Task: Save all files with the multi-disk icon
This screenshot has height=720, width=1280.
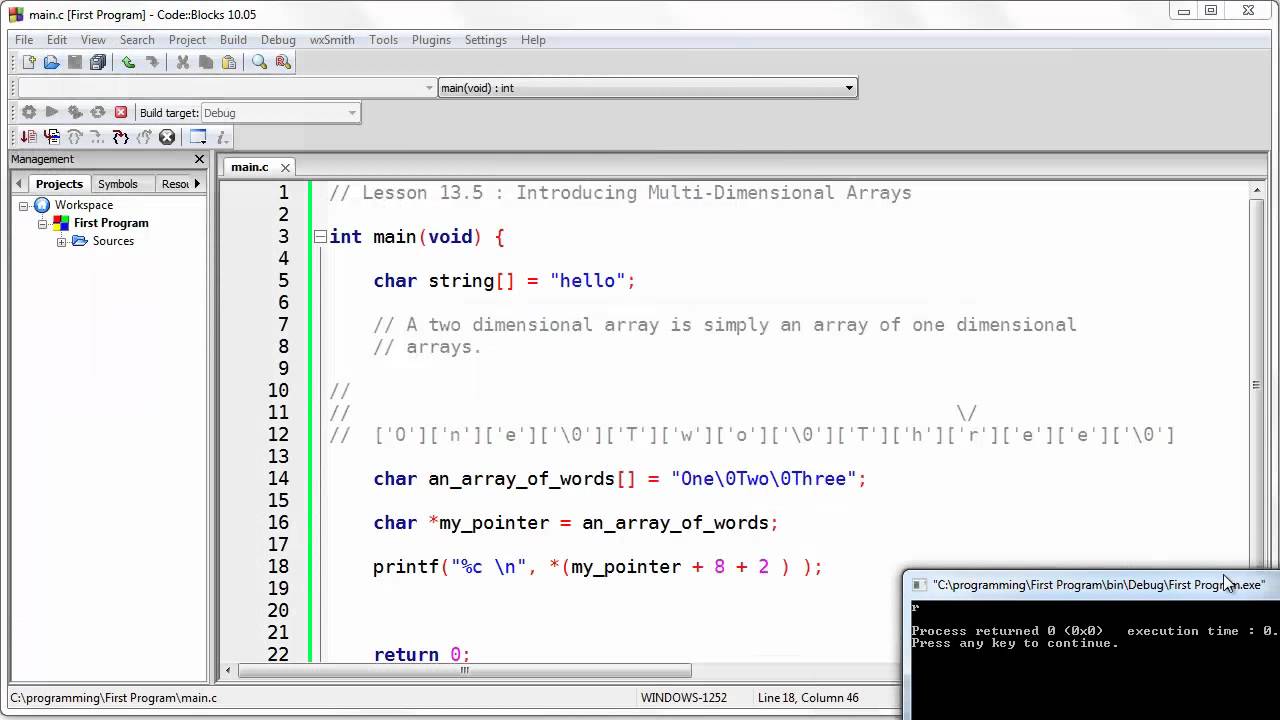Action: (98, 62)
